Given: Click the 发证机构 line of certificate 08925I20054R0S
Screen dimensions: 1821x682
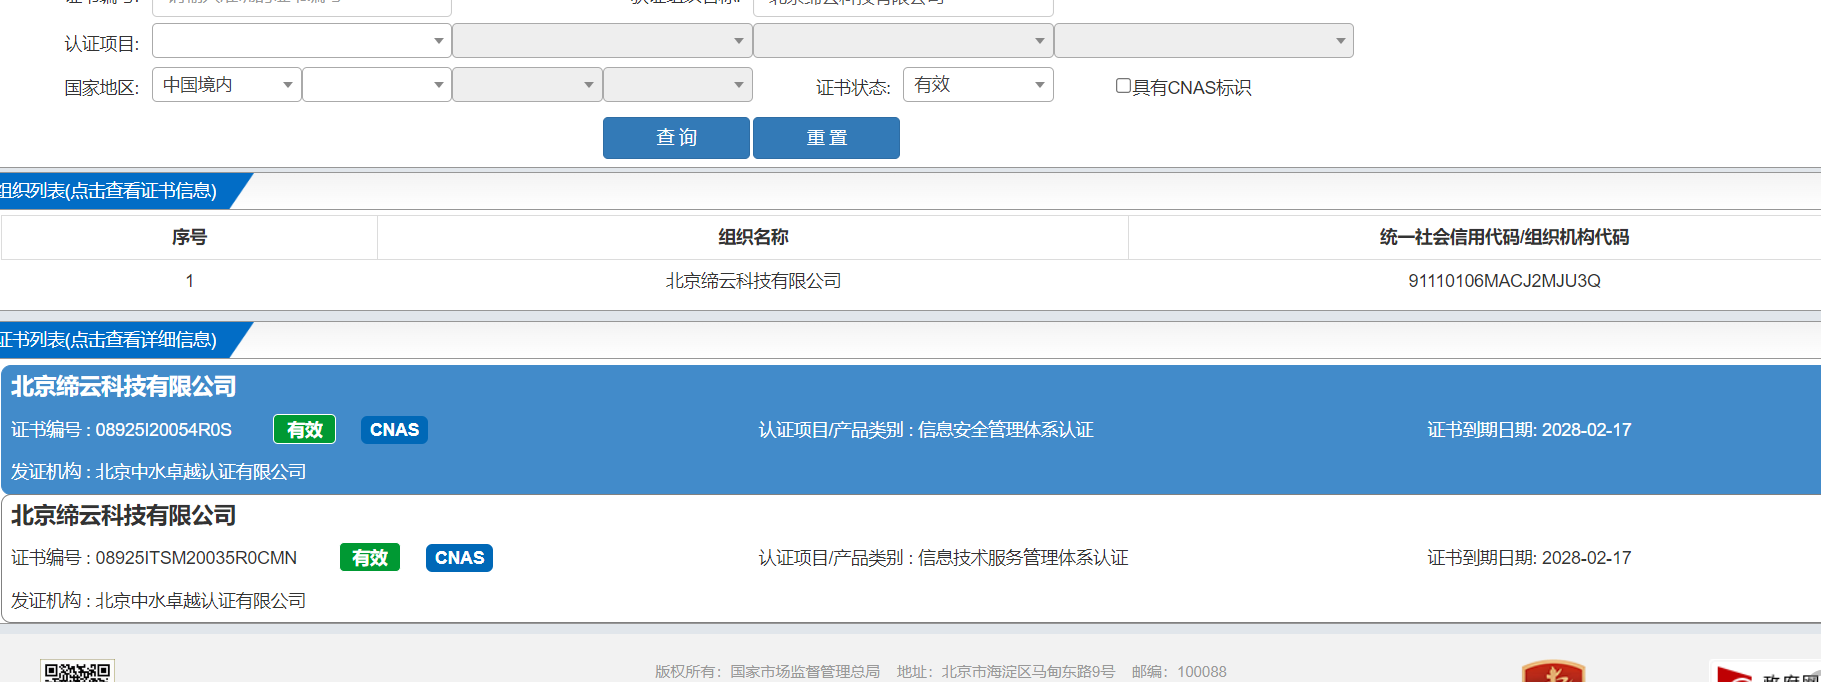Looking at the screenshot, I should [159, 472].
